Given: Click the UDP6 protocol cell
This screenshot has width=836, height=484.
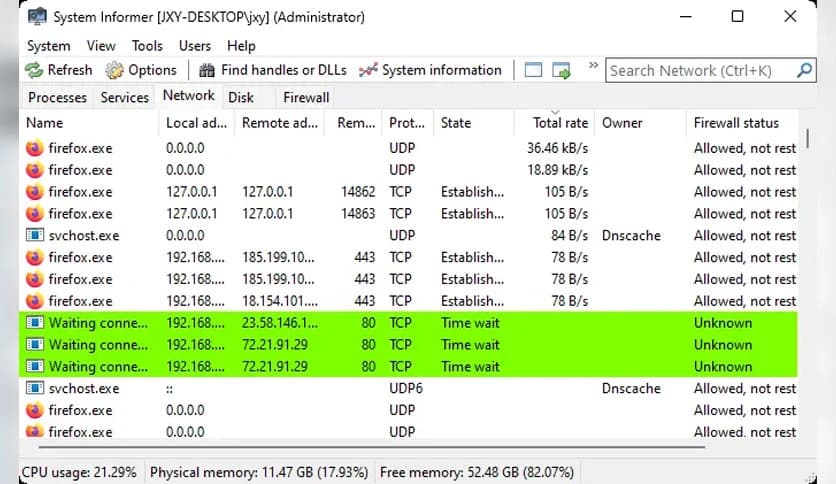Looking at the screenshot, I should [x=406, y=389].
